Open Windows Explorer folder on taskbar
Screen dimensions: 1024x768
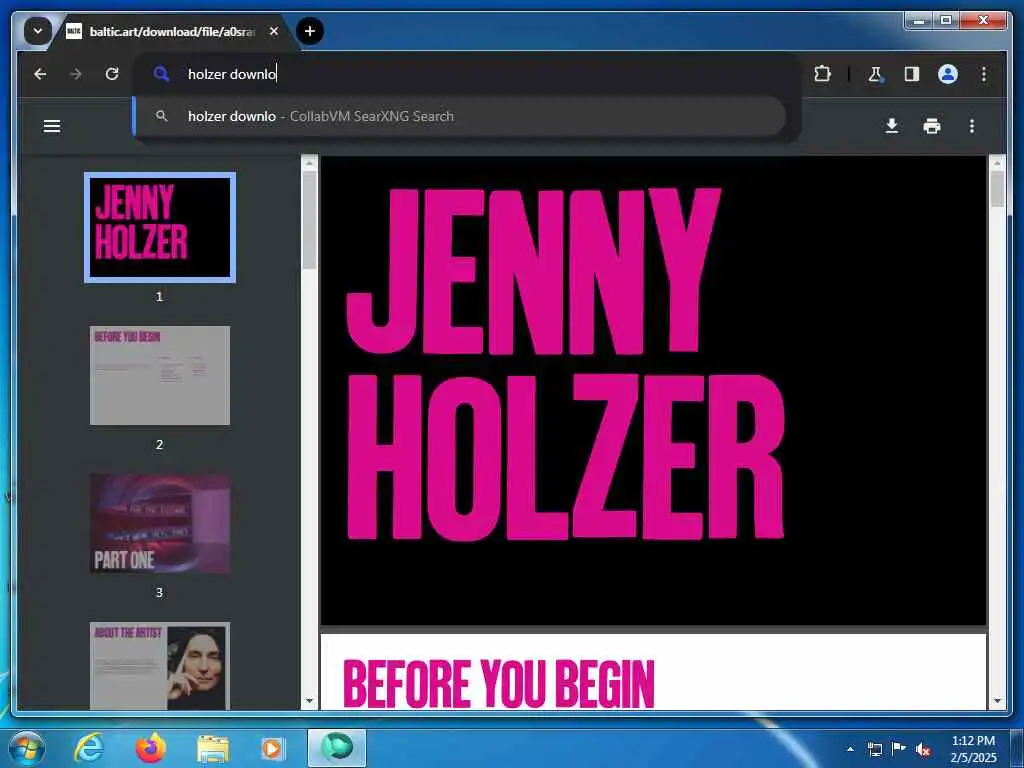click(213, 748)
